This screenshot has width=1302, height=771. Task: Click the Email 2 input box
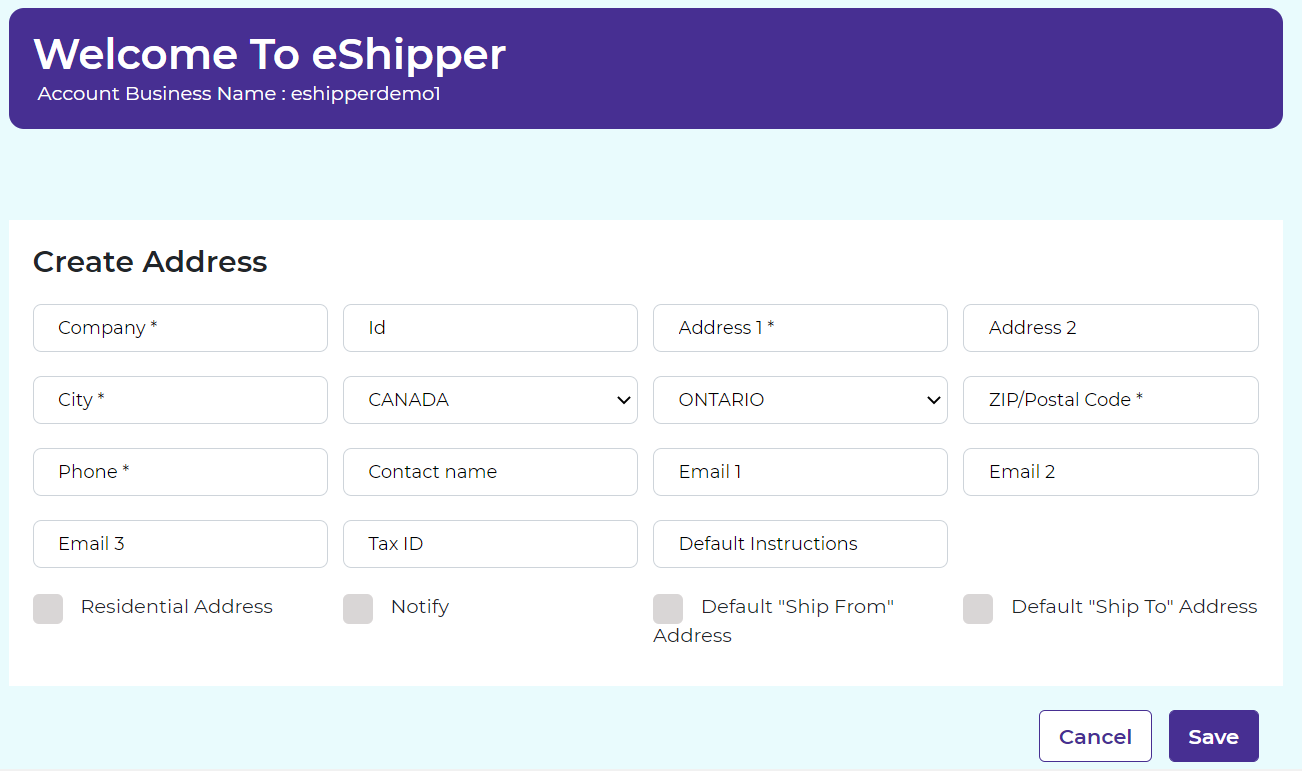[1110, 472]
